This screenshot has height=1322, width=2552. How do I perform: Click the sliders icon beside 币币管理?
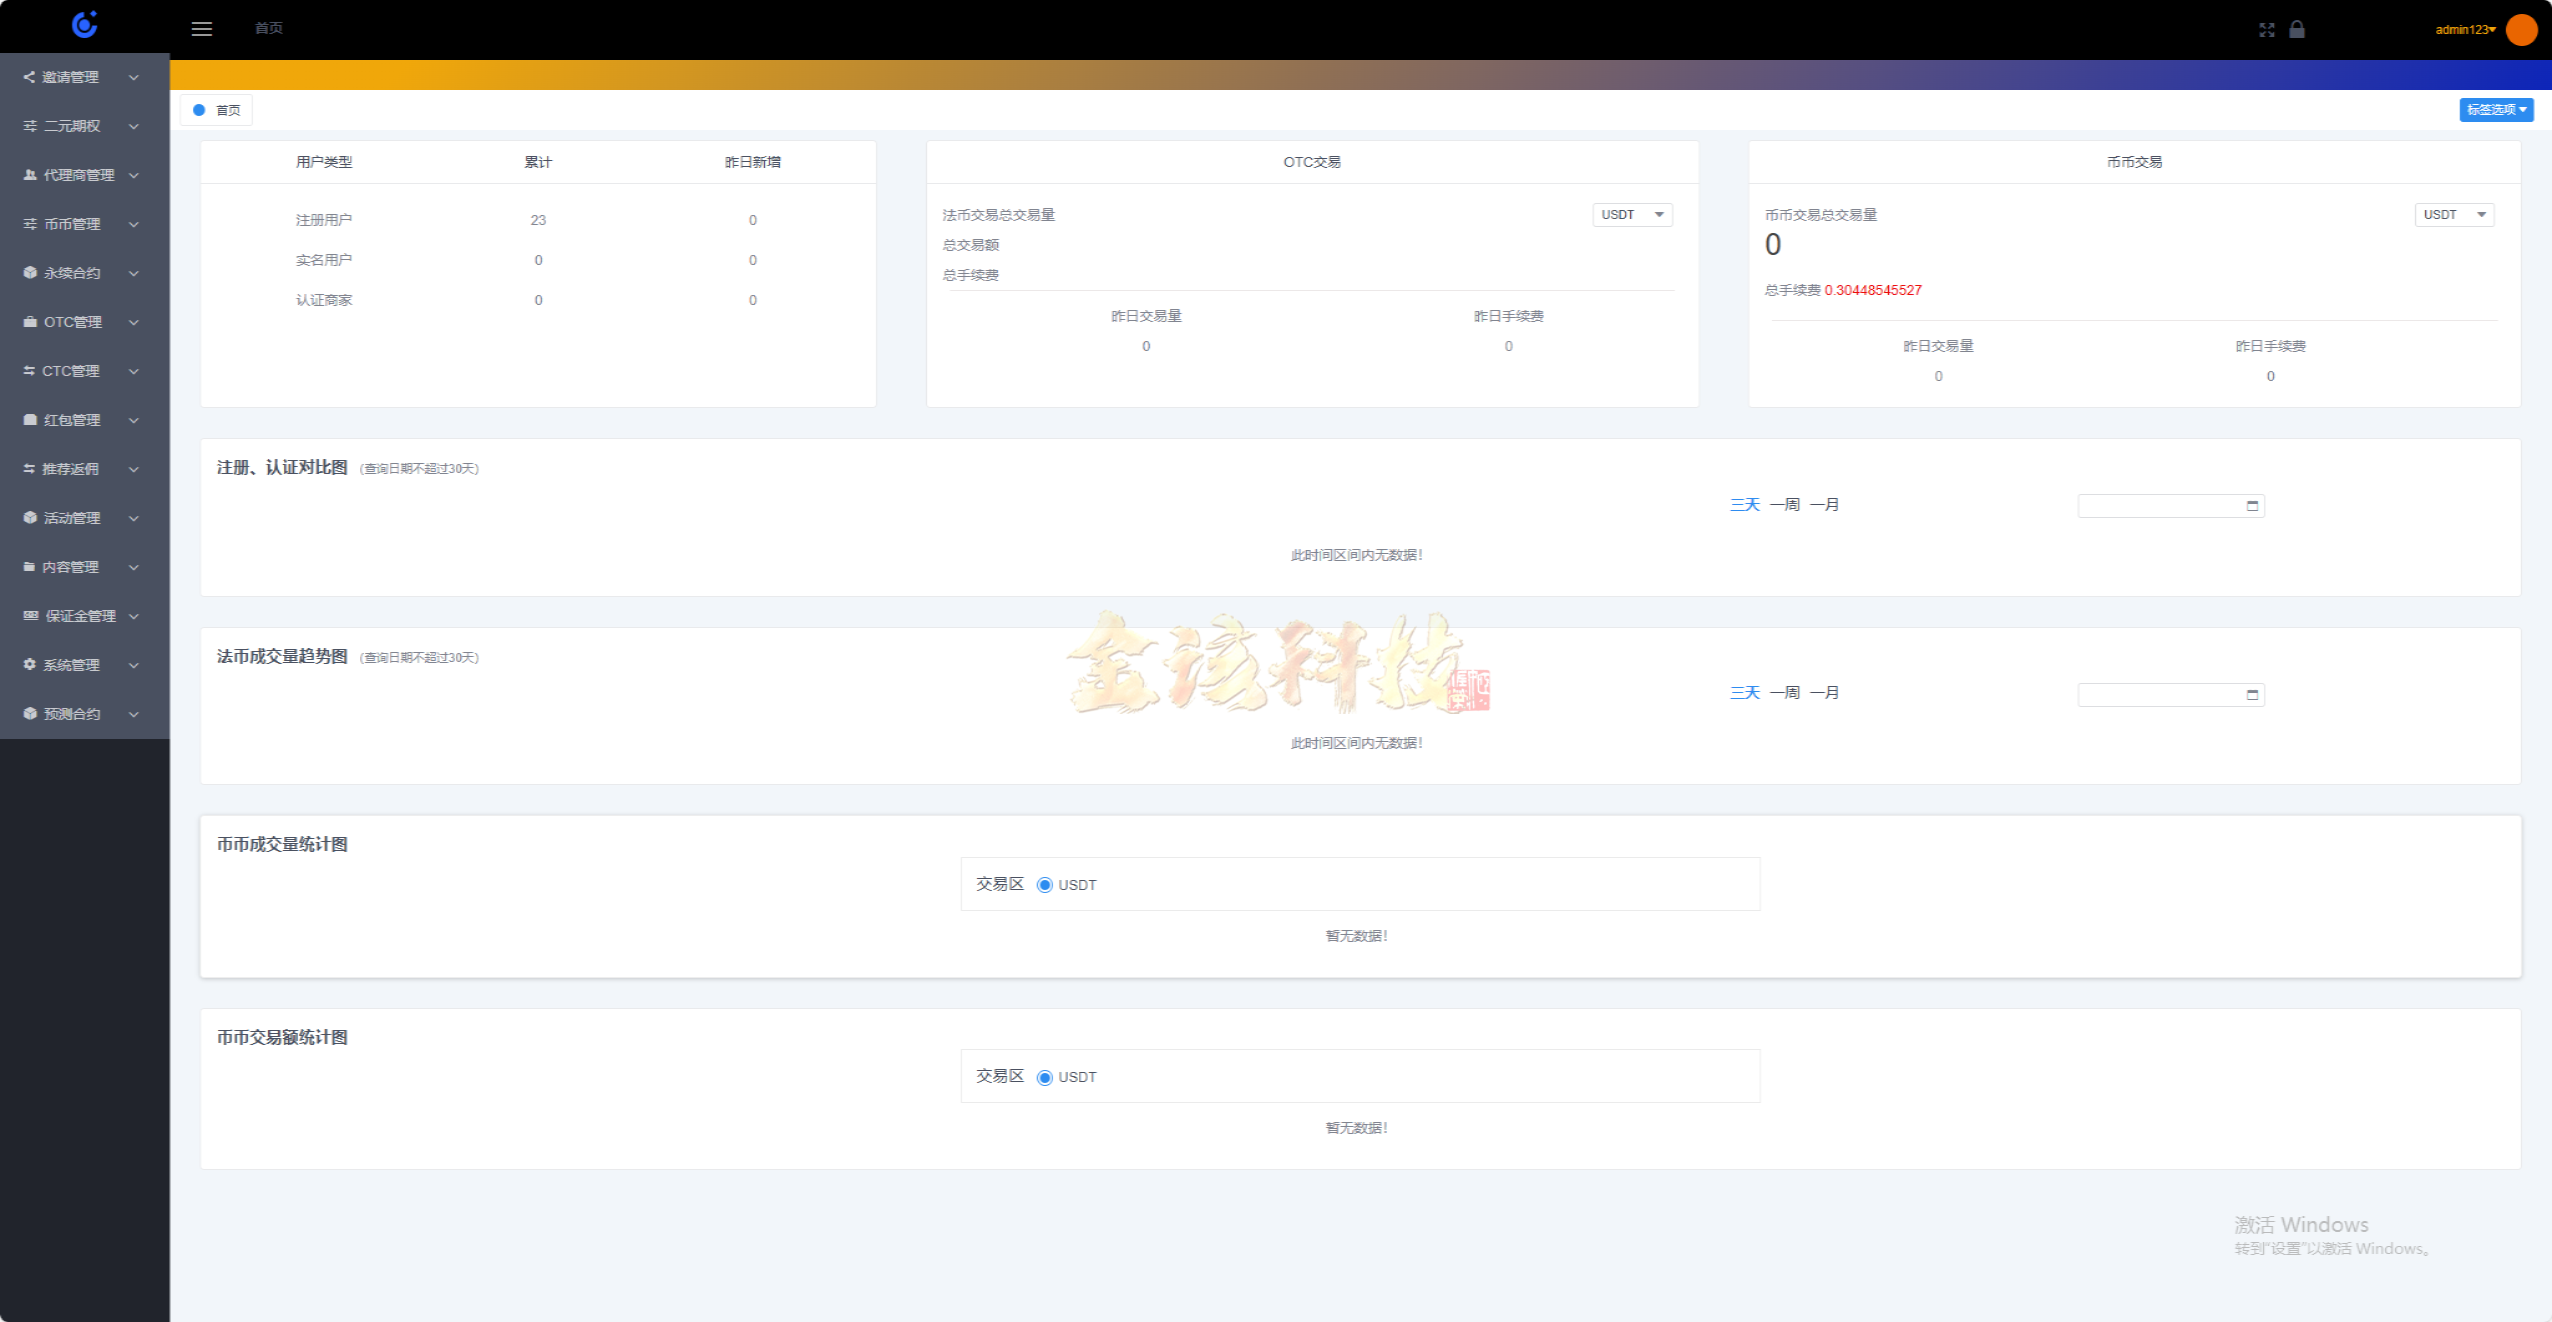pyautogui.click(x=30, y=224)
